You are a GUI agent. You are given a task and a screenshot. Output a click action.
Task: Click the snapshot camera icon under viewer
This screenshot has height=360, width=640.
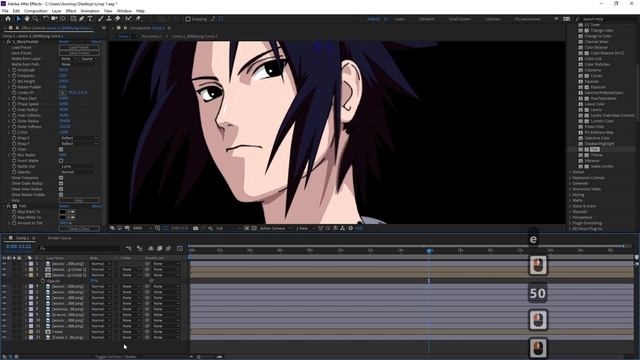coord(196,228)
